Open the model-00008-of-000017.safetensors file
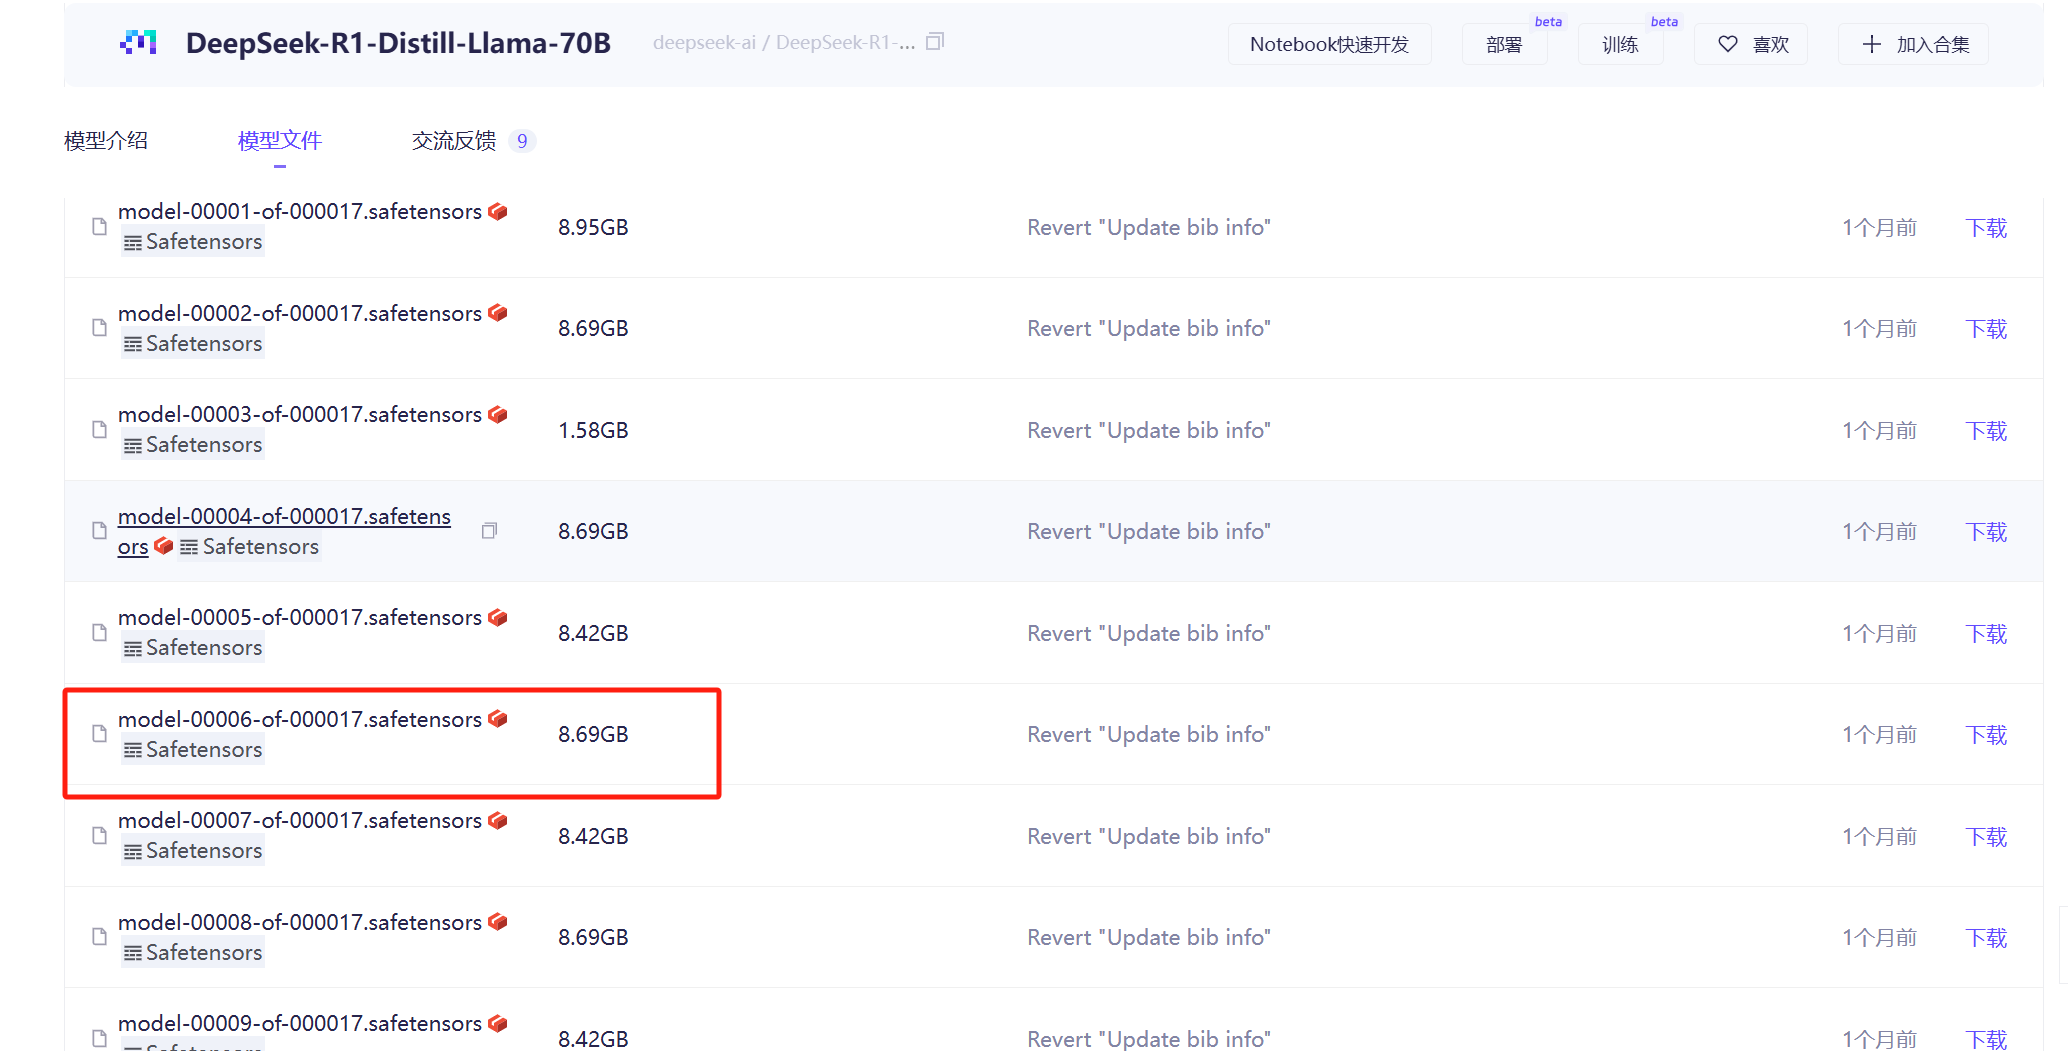Viewport: 2068px width, 1051px height. coord(300,922)
